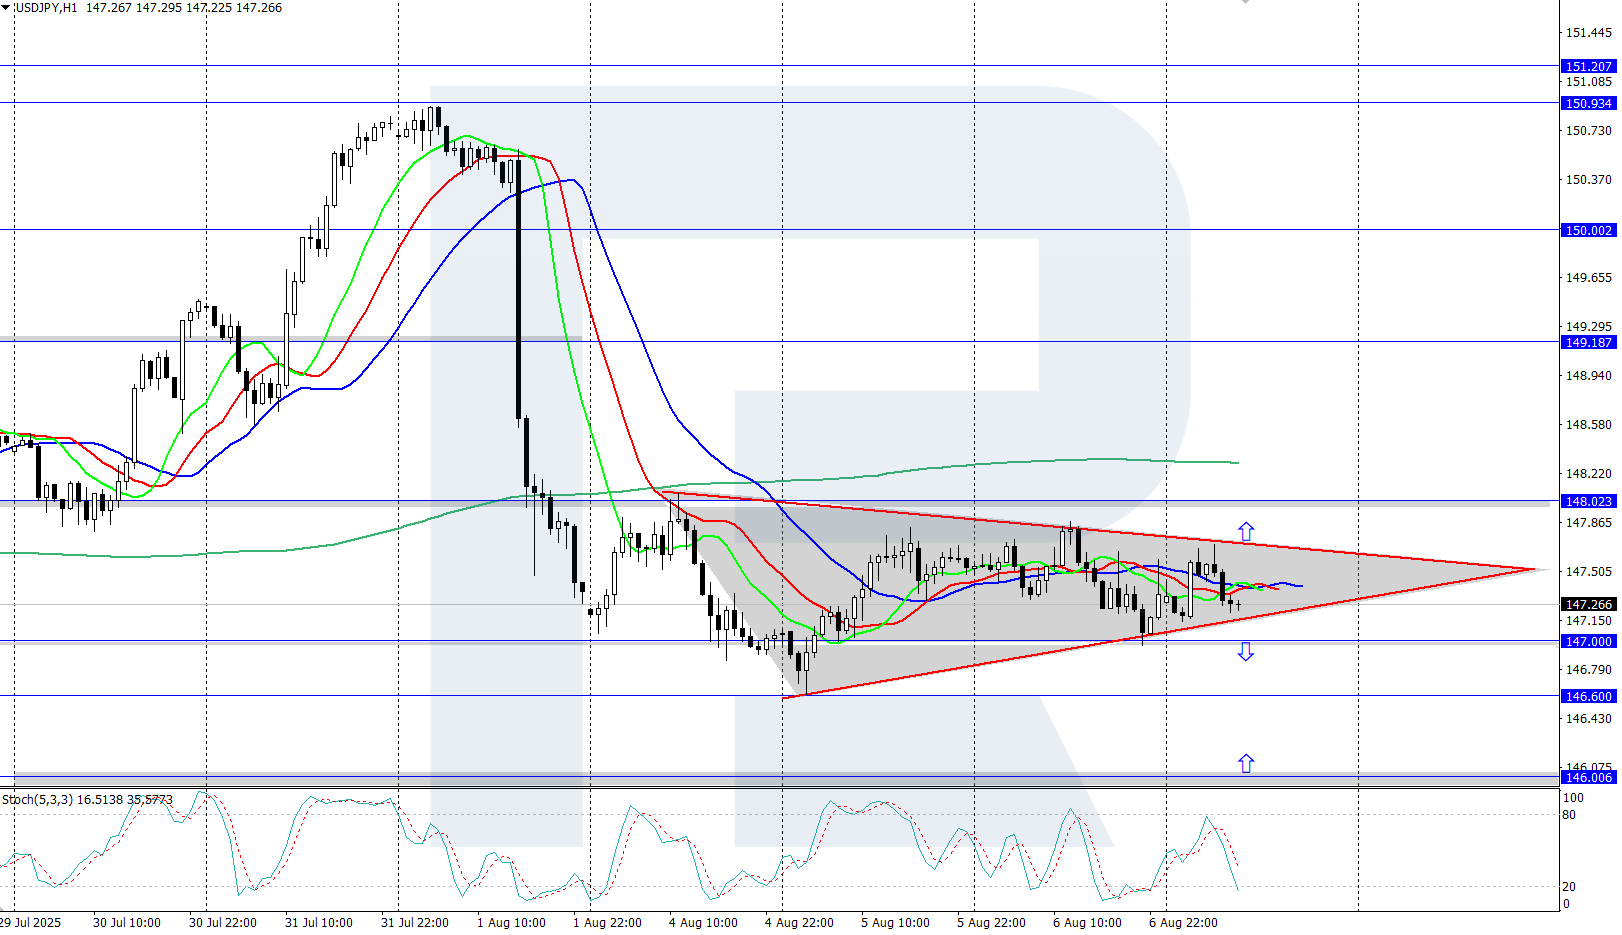Click the 150.002 price level label

click(1588, 230)
